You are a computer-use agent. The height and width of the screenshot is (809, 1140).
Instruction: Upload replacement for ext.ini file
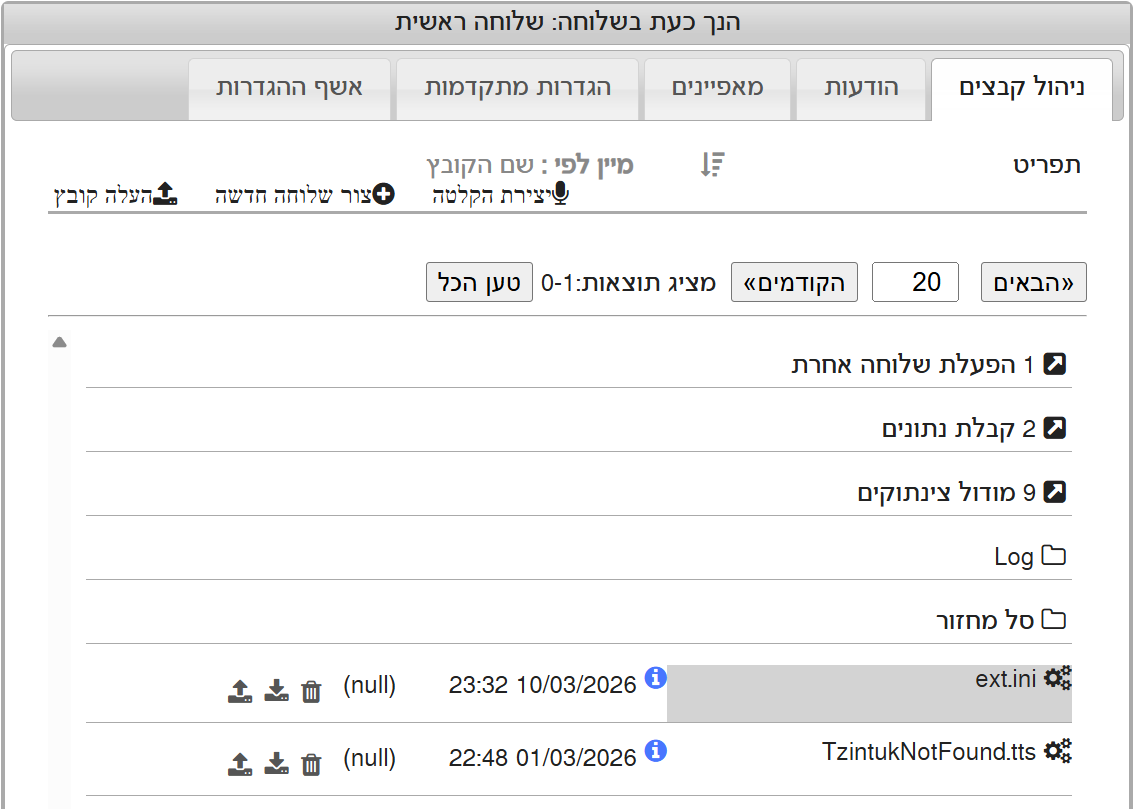[240, 691]
